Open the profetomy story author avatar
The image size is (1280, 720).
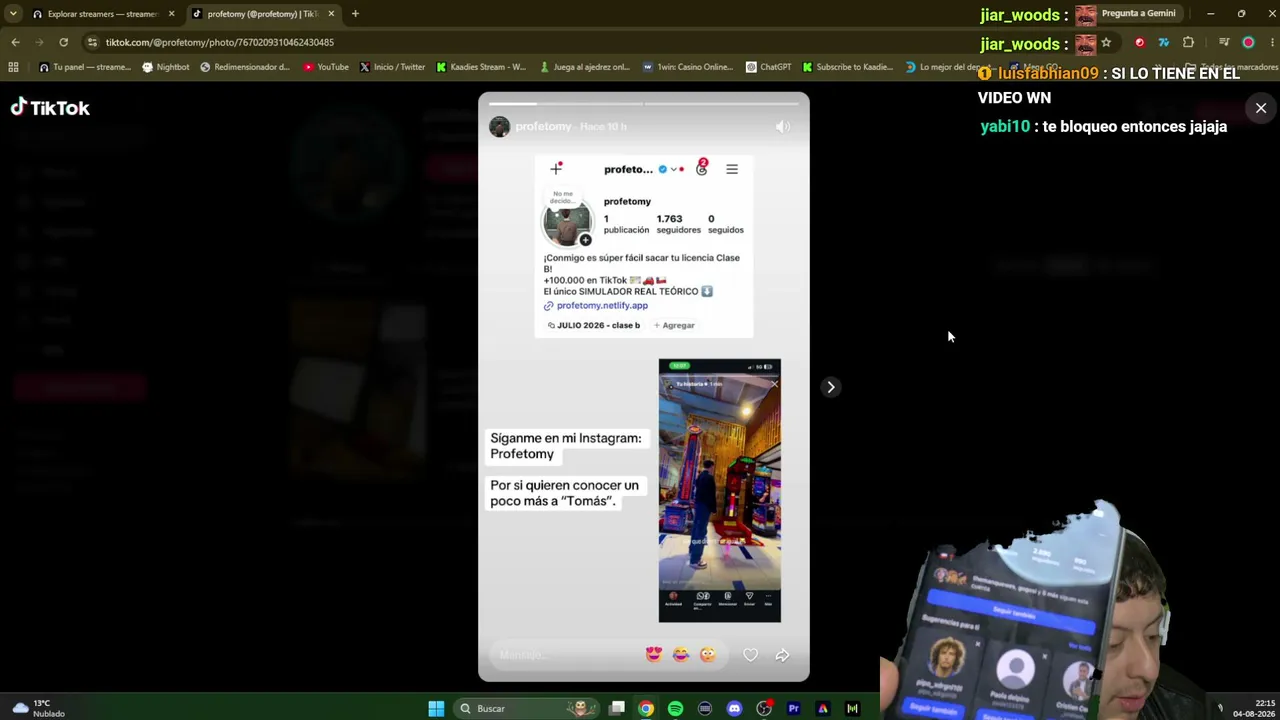[499, 127]
